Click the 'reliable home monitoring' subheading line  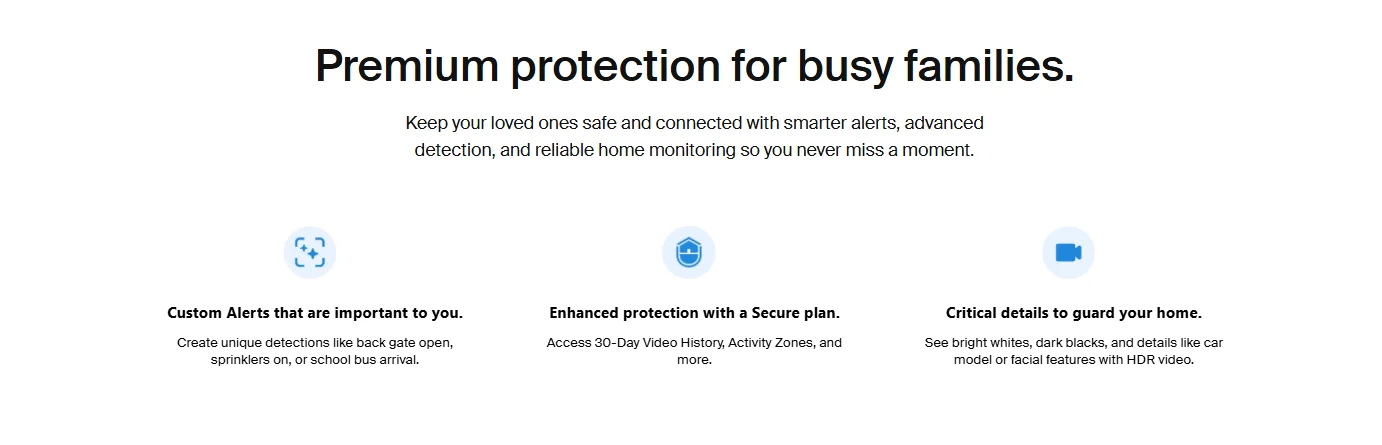point(694,151)
